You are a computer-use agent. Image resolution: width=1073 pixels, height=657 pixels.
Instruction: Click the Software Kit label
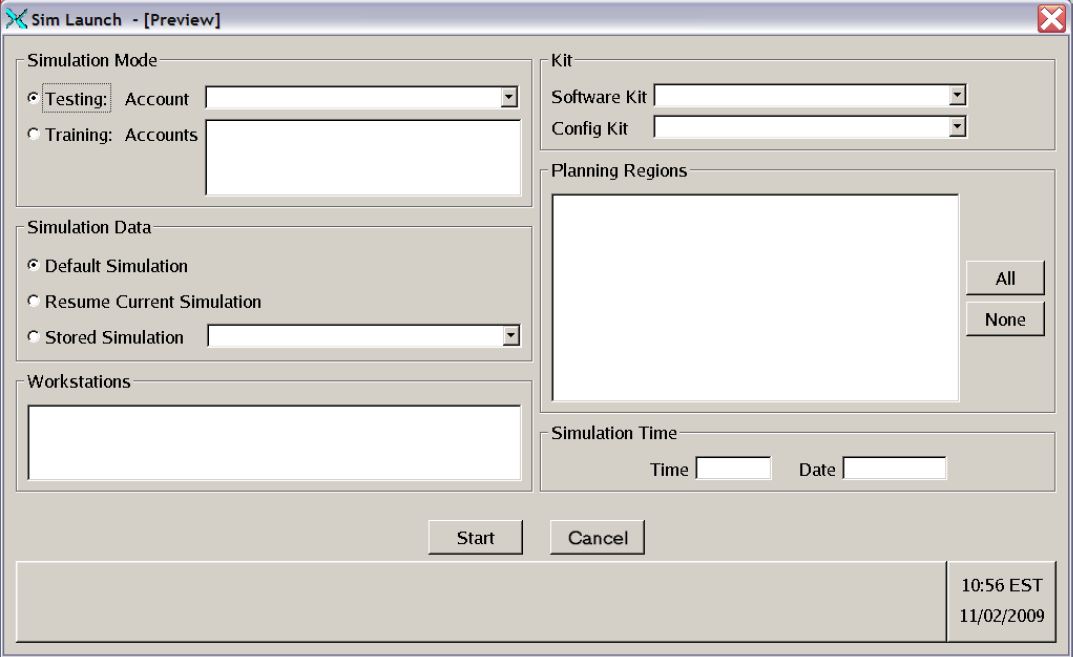(x=599, y=96)
